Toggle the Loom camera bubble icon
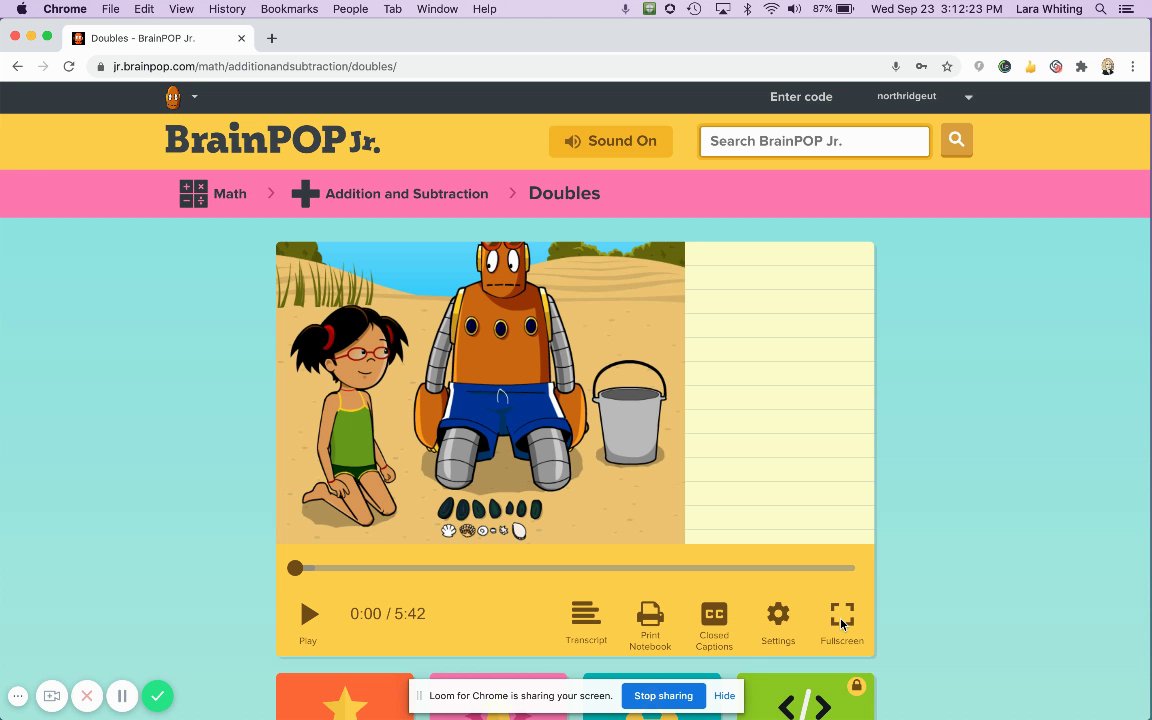This screenshot has height=720, width=1152. click(51, 696)
